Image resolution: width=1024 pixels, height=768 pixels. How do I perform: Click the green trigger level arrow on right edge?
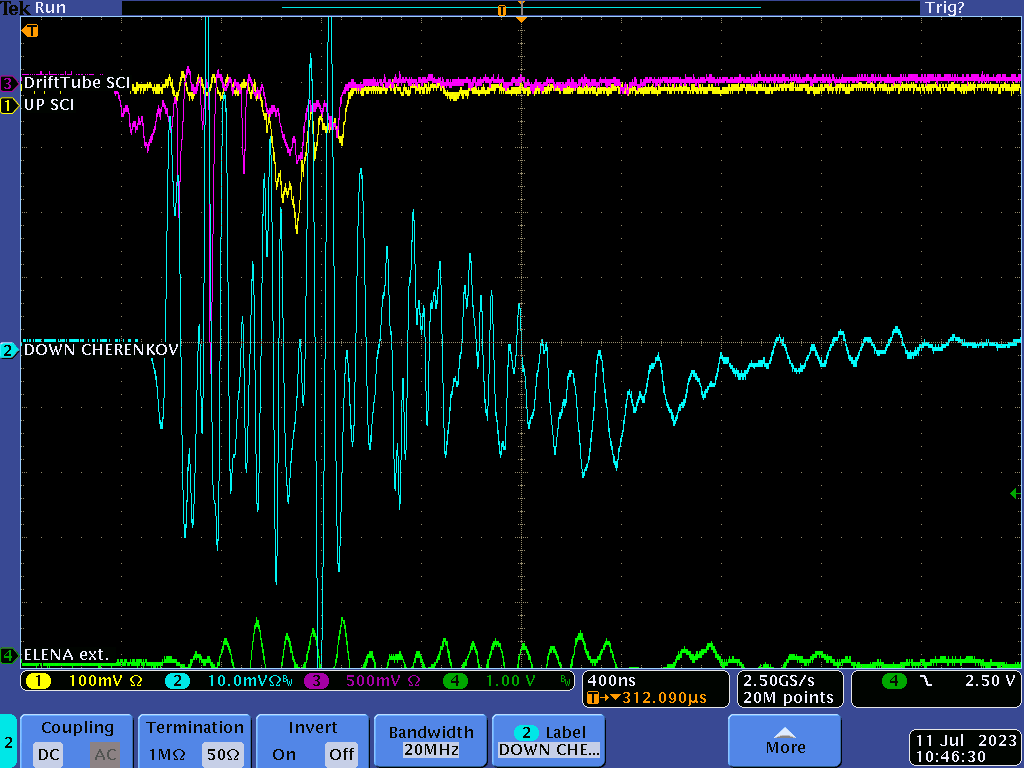pyautogui.click(x=1016, y=493)
